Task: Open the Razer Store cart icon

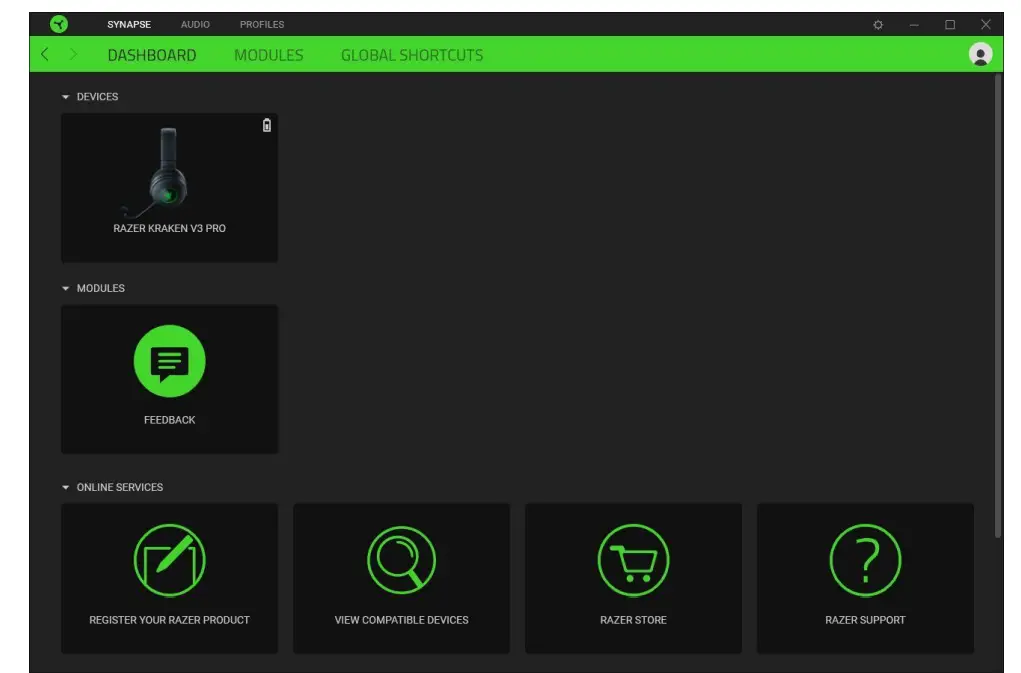Action: 633,560
